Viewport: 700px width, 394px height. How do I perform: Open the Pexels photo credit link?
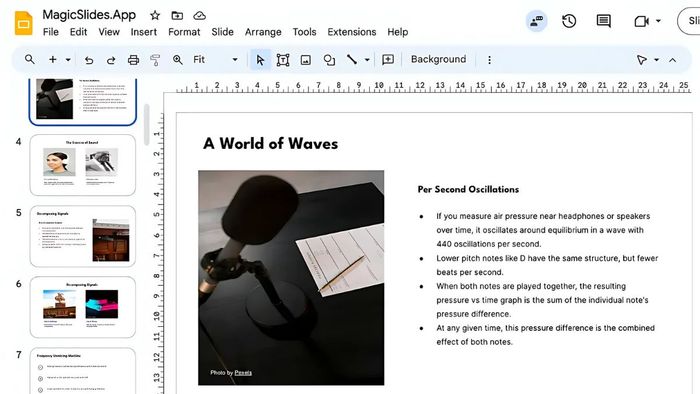pyautogui.click(x=243, y=373)
